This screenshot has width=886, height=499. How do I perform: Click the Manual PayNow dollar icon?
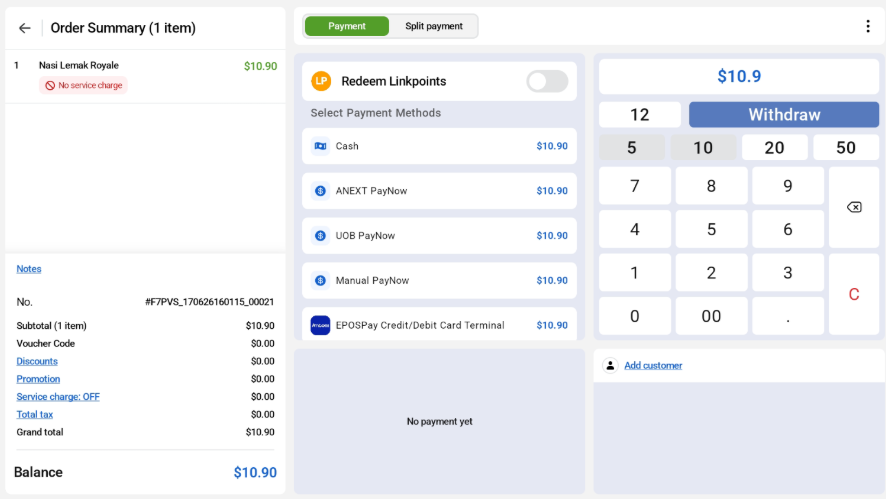tap(320, 280)
